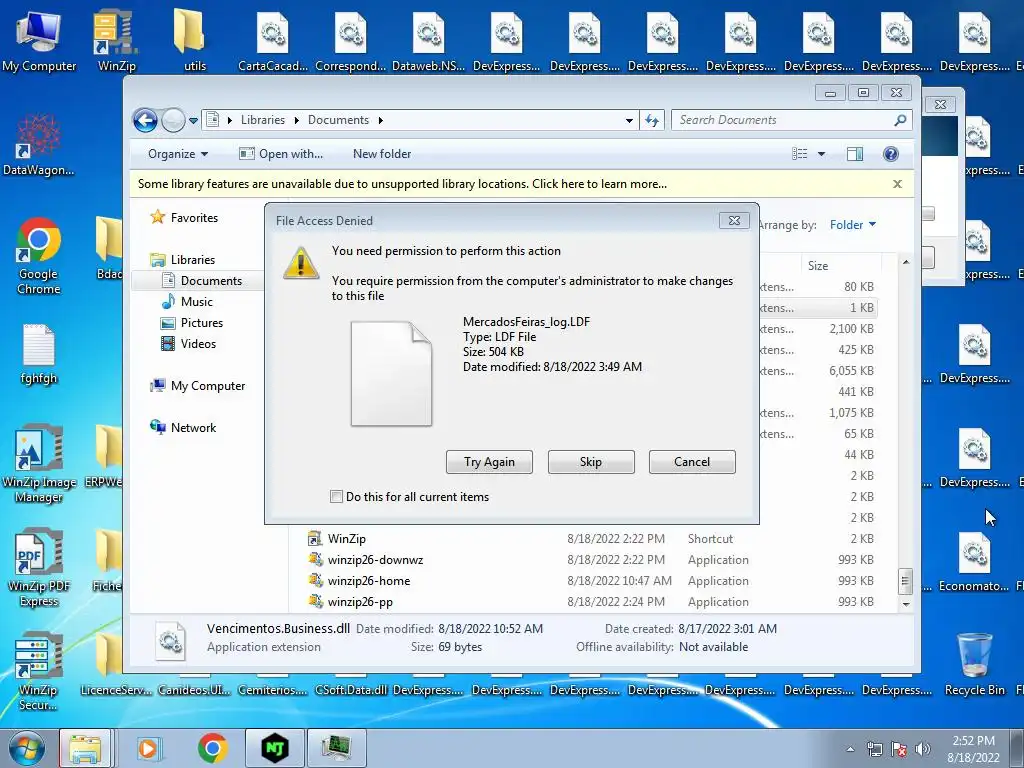
Task: Click Documents breadcrumb in address bar
Action: (338, 120)
